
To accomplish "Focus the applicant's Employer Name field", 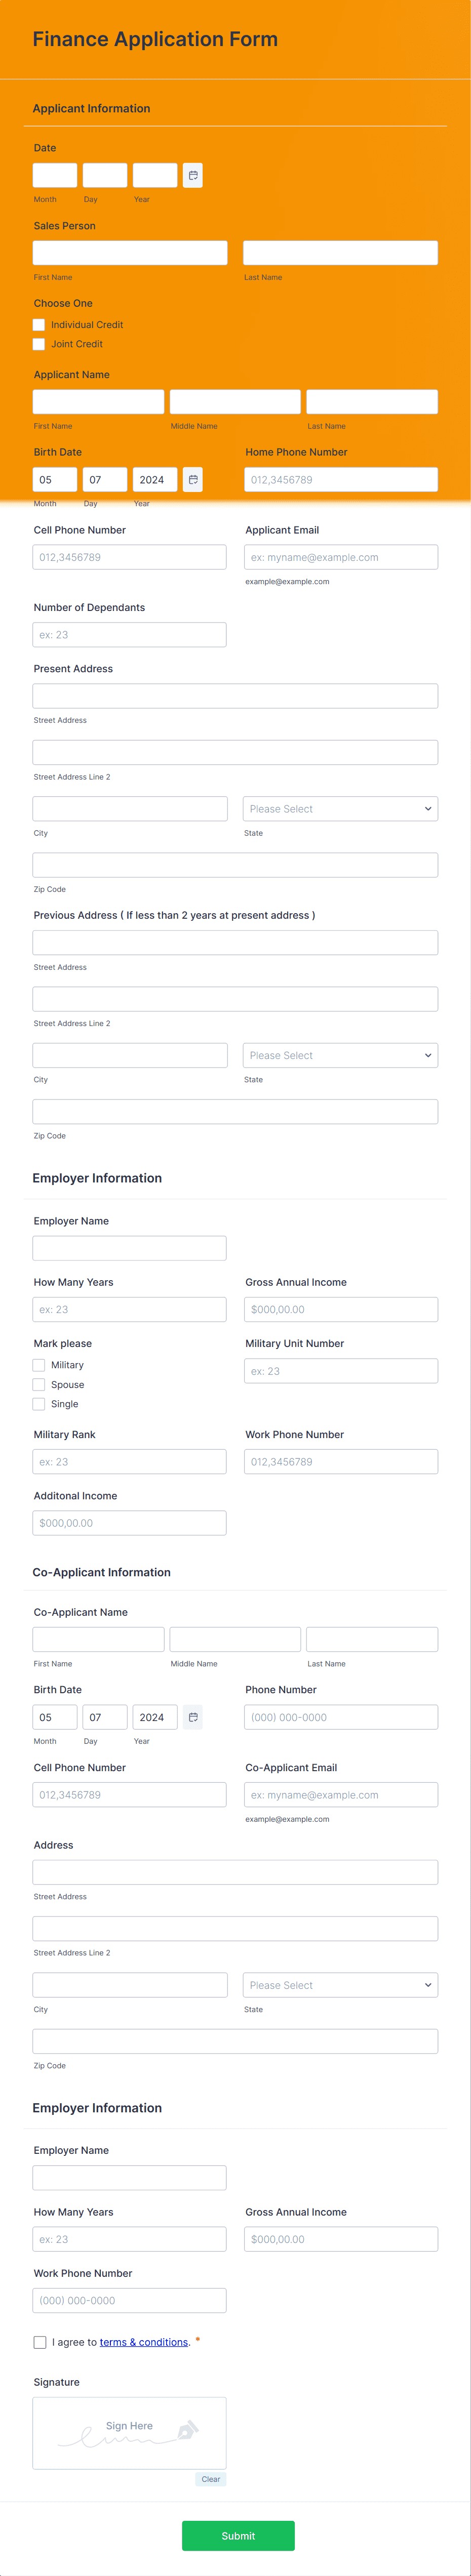I will (x=130, y=1248).
